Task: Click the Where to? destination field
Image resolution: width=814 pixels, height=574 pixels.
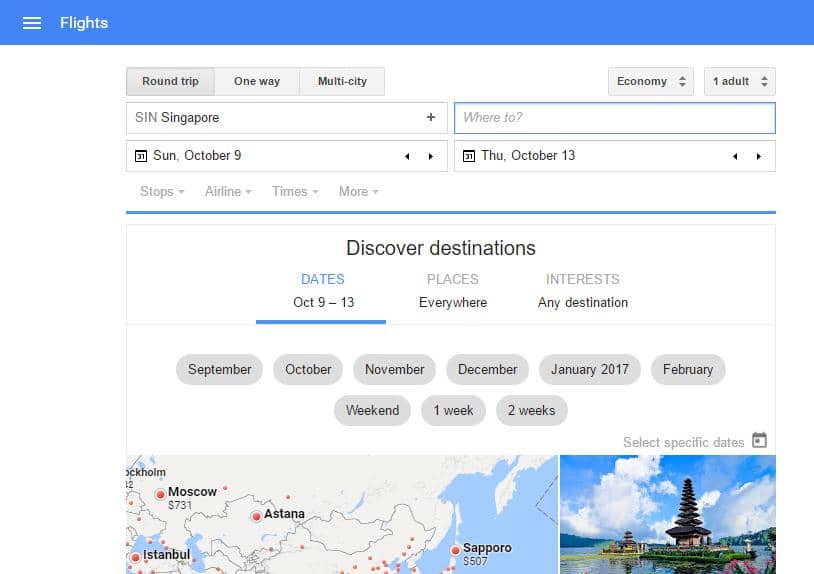Action: click(x=614, y=117)
